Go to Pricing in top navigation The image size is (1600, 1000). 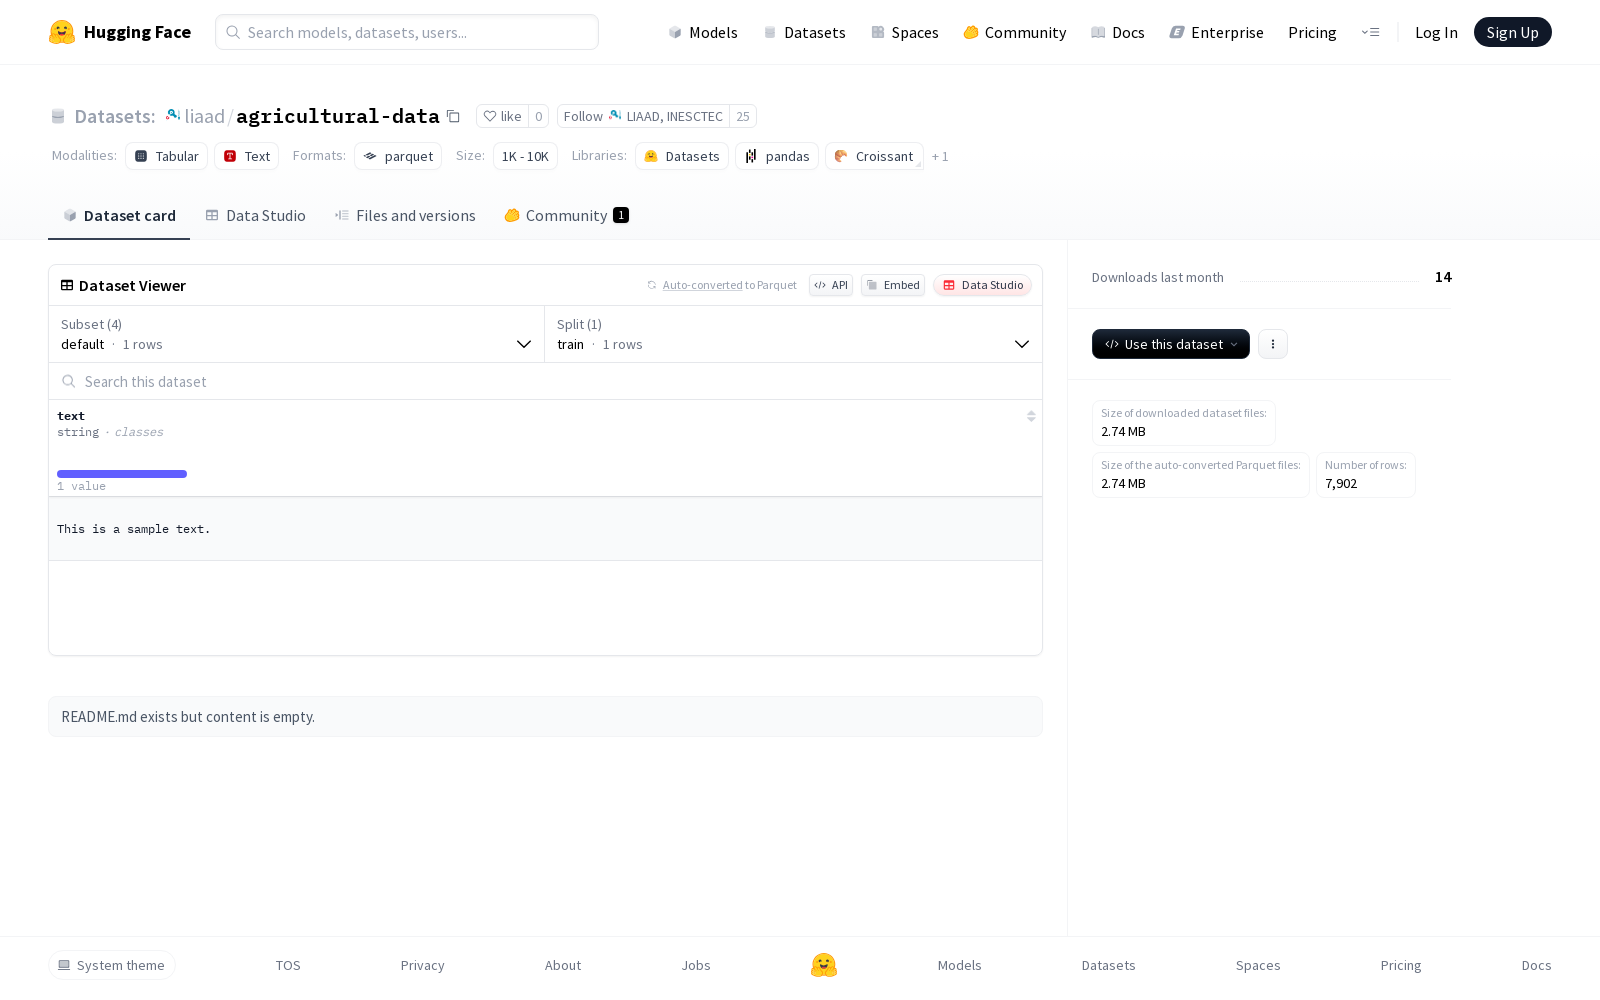click(x=1312, y=32)
